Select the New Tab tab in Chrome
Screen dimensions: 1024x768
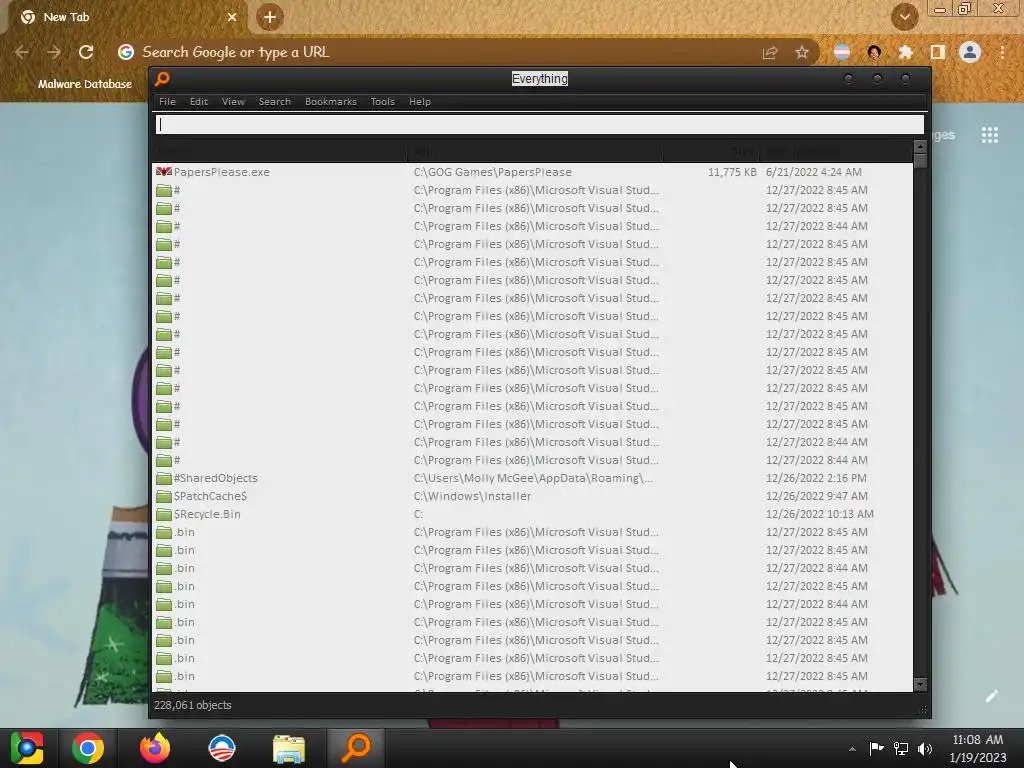click(124, 18)
